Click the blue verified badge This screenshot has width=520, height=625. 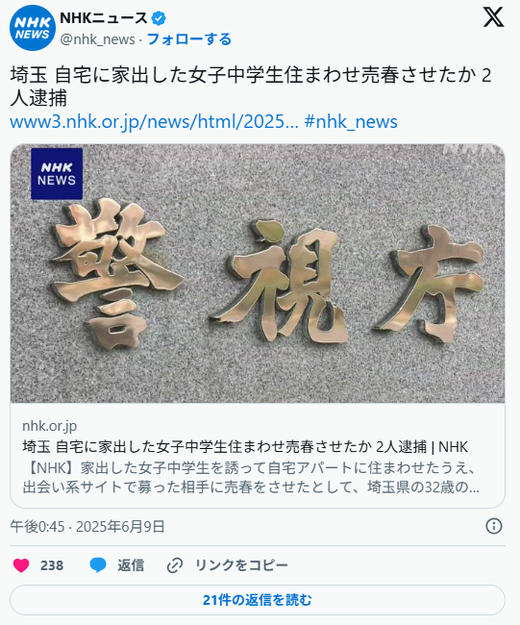click(159, 18)
